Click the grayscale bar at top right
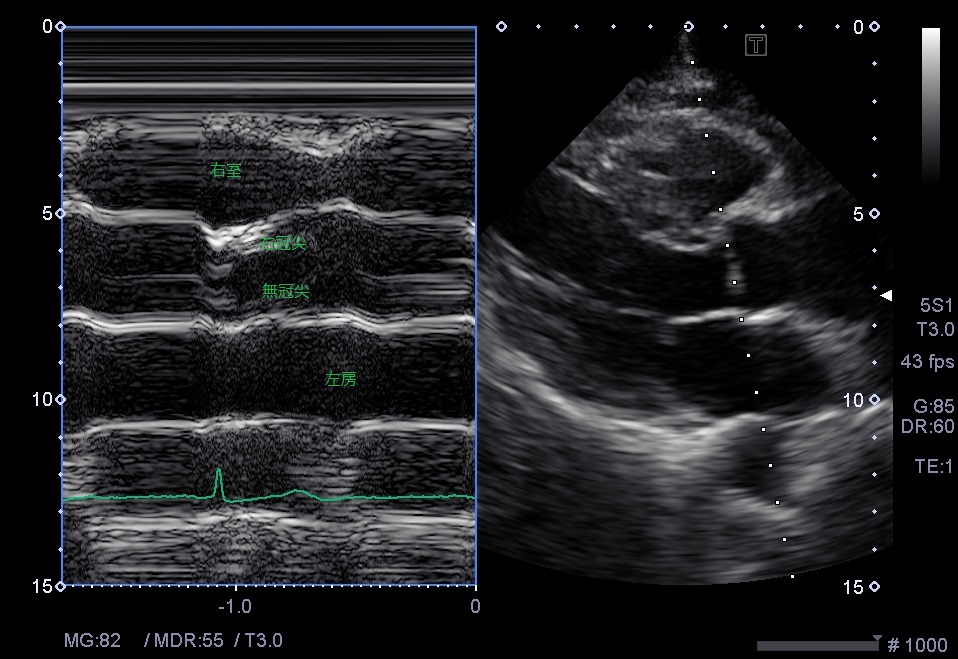The image size is (958, 659). [931, 106]
